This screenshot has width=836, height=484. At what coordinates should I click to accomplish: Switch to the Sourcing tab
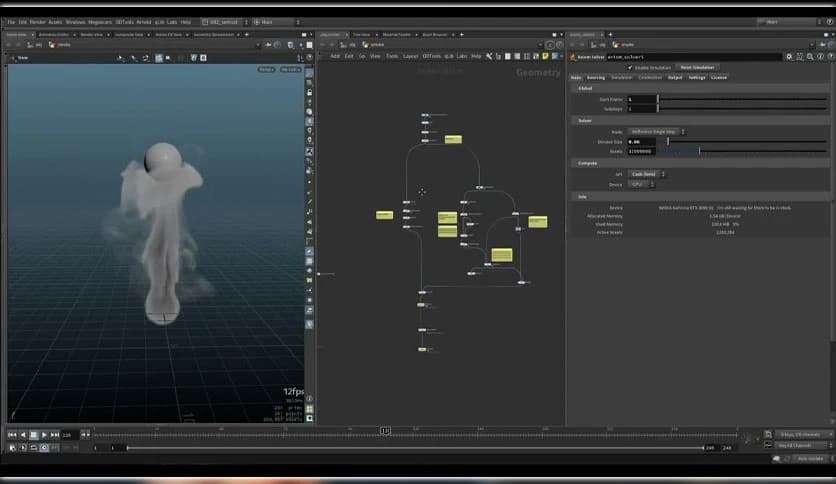tap(596, 77)
